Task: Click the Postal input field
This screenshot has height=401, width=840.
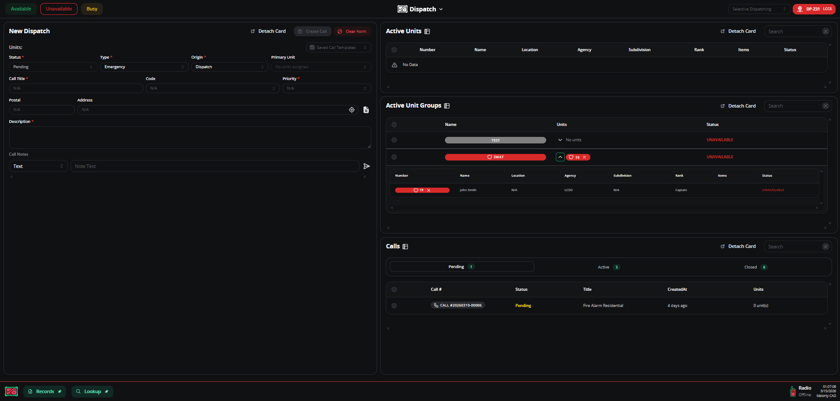Action: 42,110
